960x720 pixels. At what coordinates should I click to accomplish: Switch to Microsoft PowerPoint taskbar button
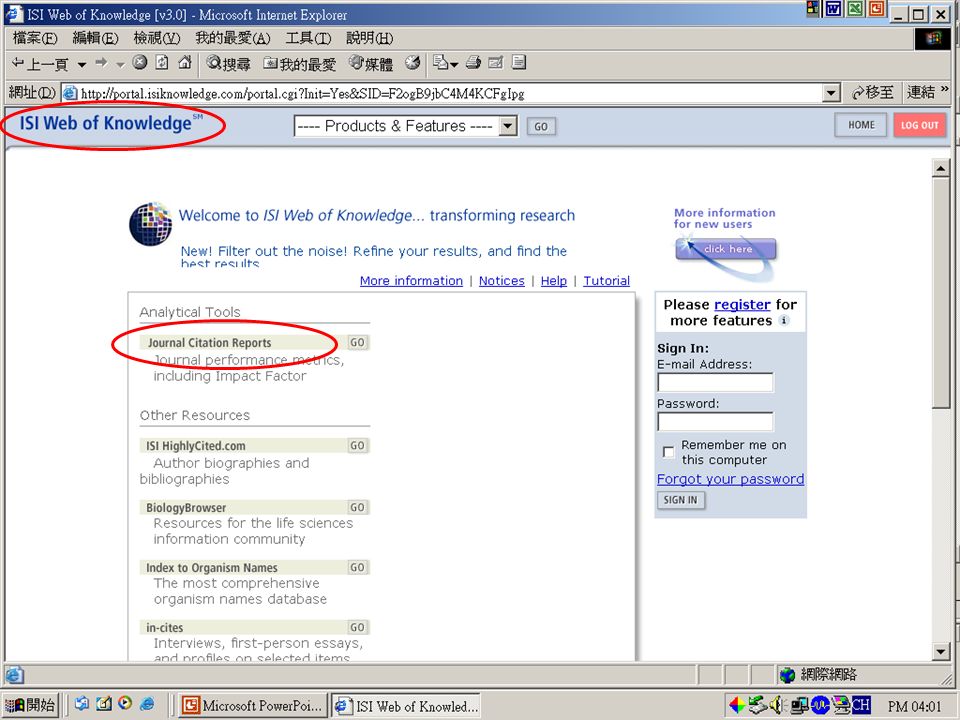254,705
